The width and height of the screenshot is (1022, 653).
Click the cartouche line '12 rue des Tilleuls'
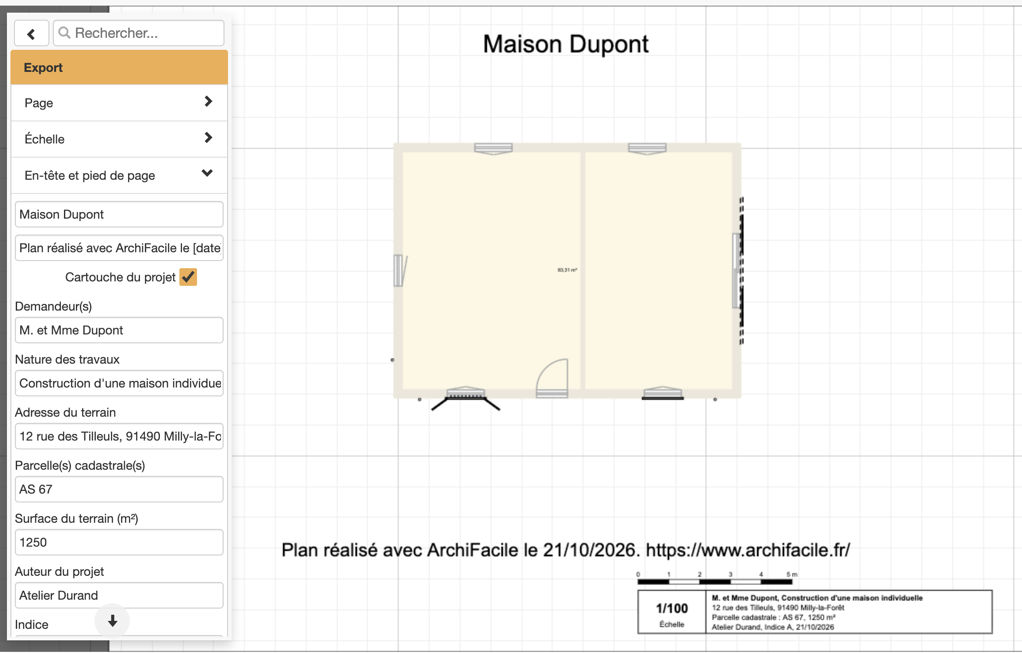pyautogui.click(x=778, y=607)
